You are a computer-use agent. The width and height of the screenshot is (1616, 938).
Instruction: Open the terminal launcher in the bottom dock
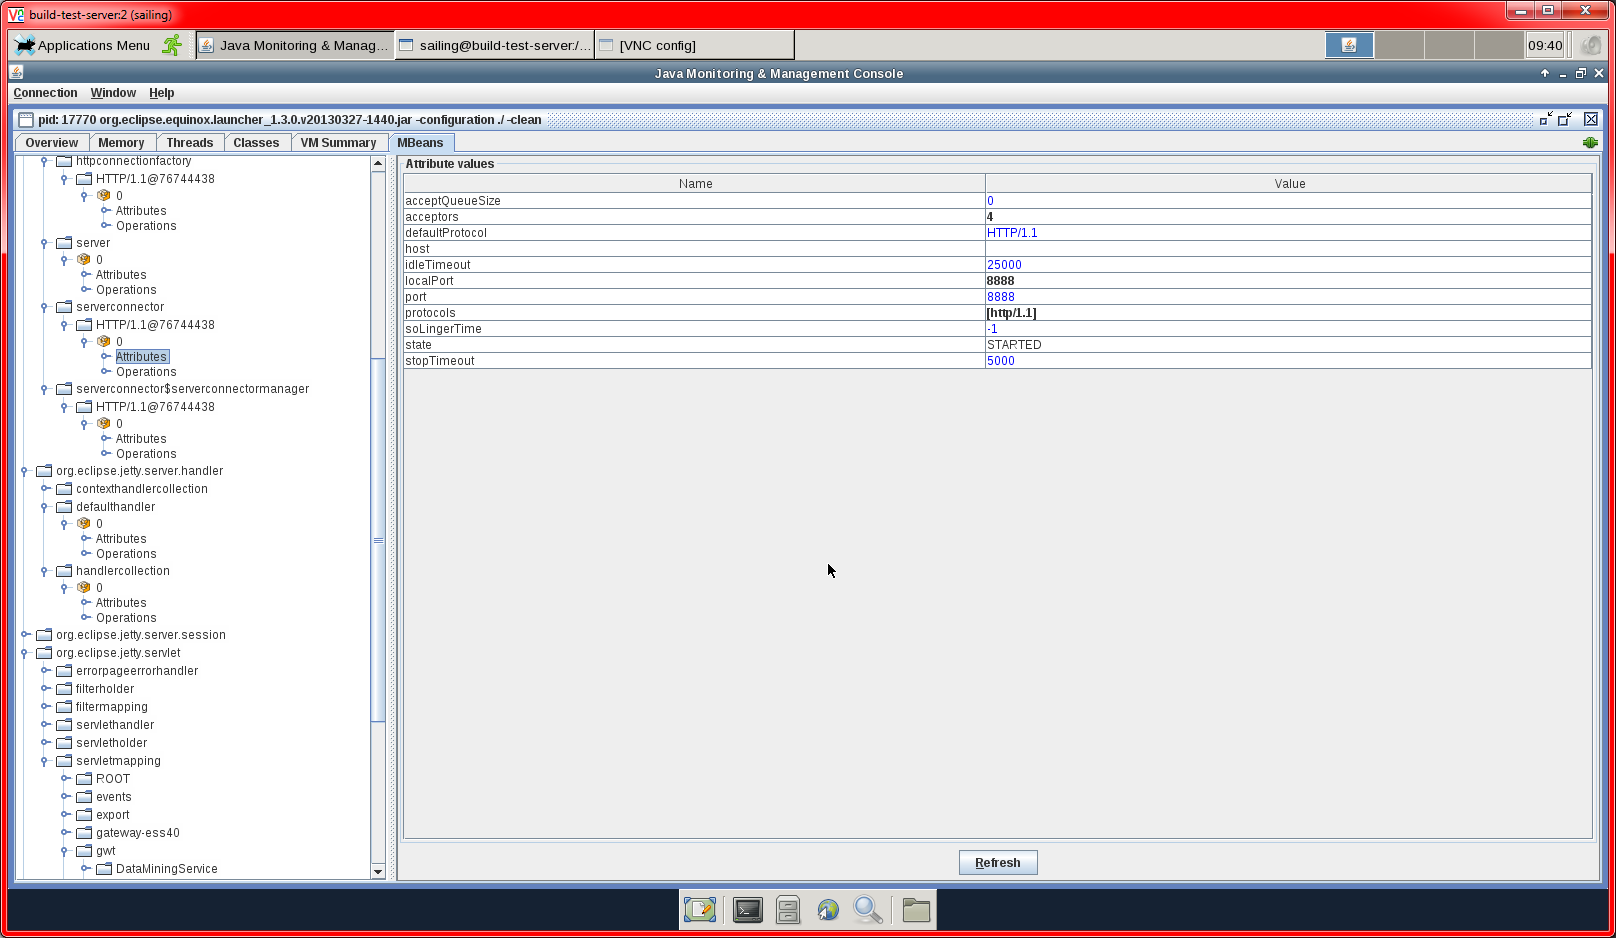tap(747, 910)
